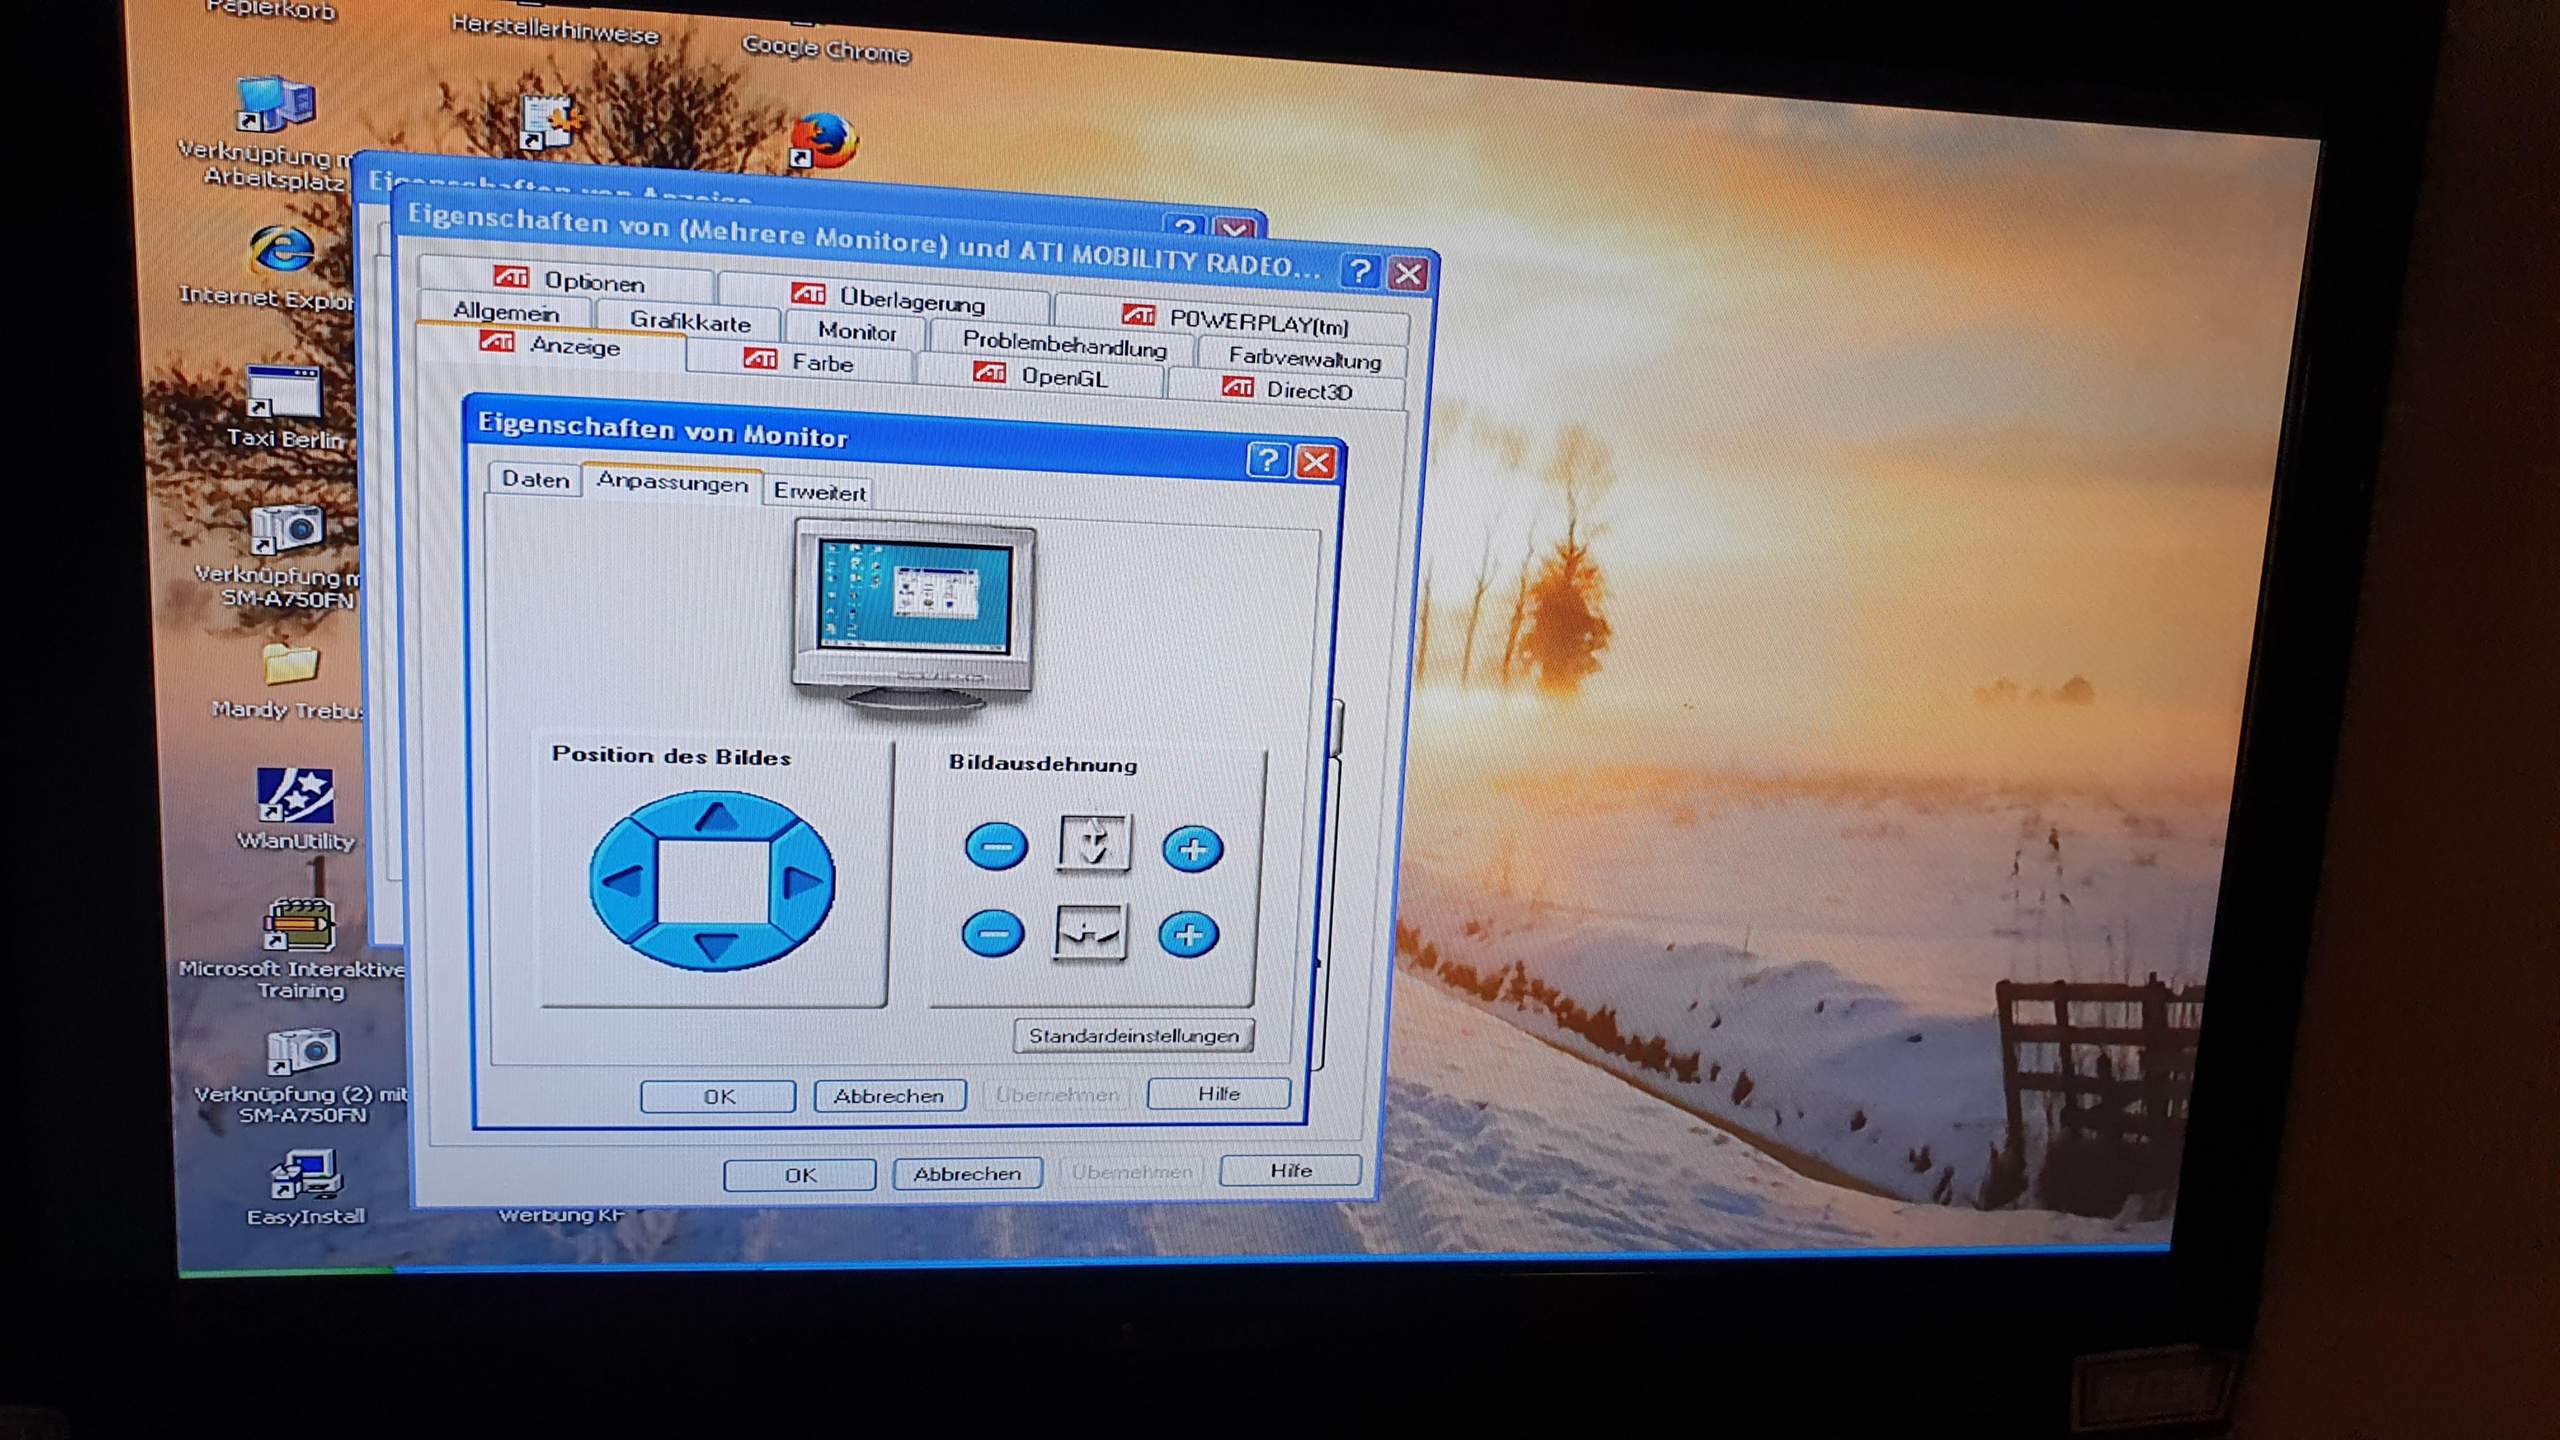Click OK in the ATI Mobility Radeon dialog

click(800, 1175)
